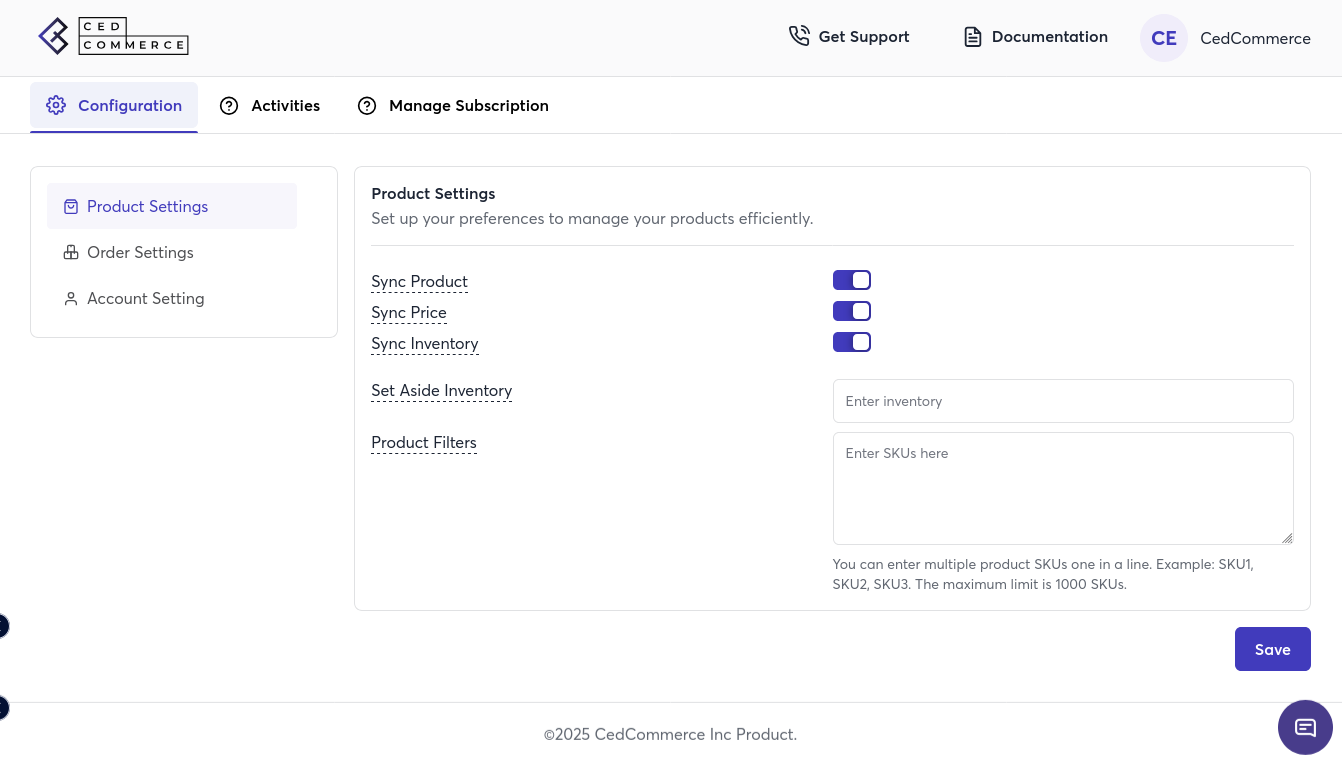
Task: Grab the SKU textarea resize handle
Action: pyautogui.click(x=1287, y=538)
